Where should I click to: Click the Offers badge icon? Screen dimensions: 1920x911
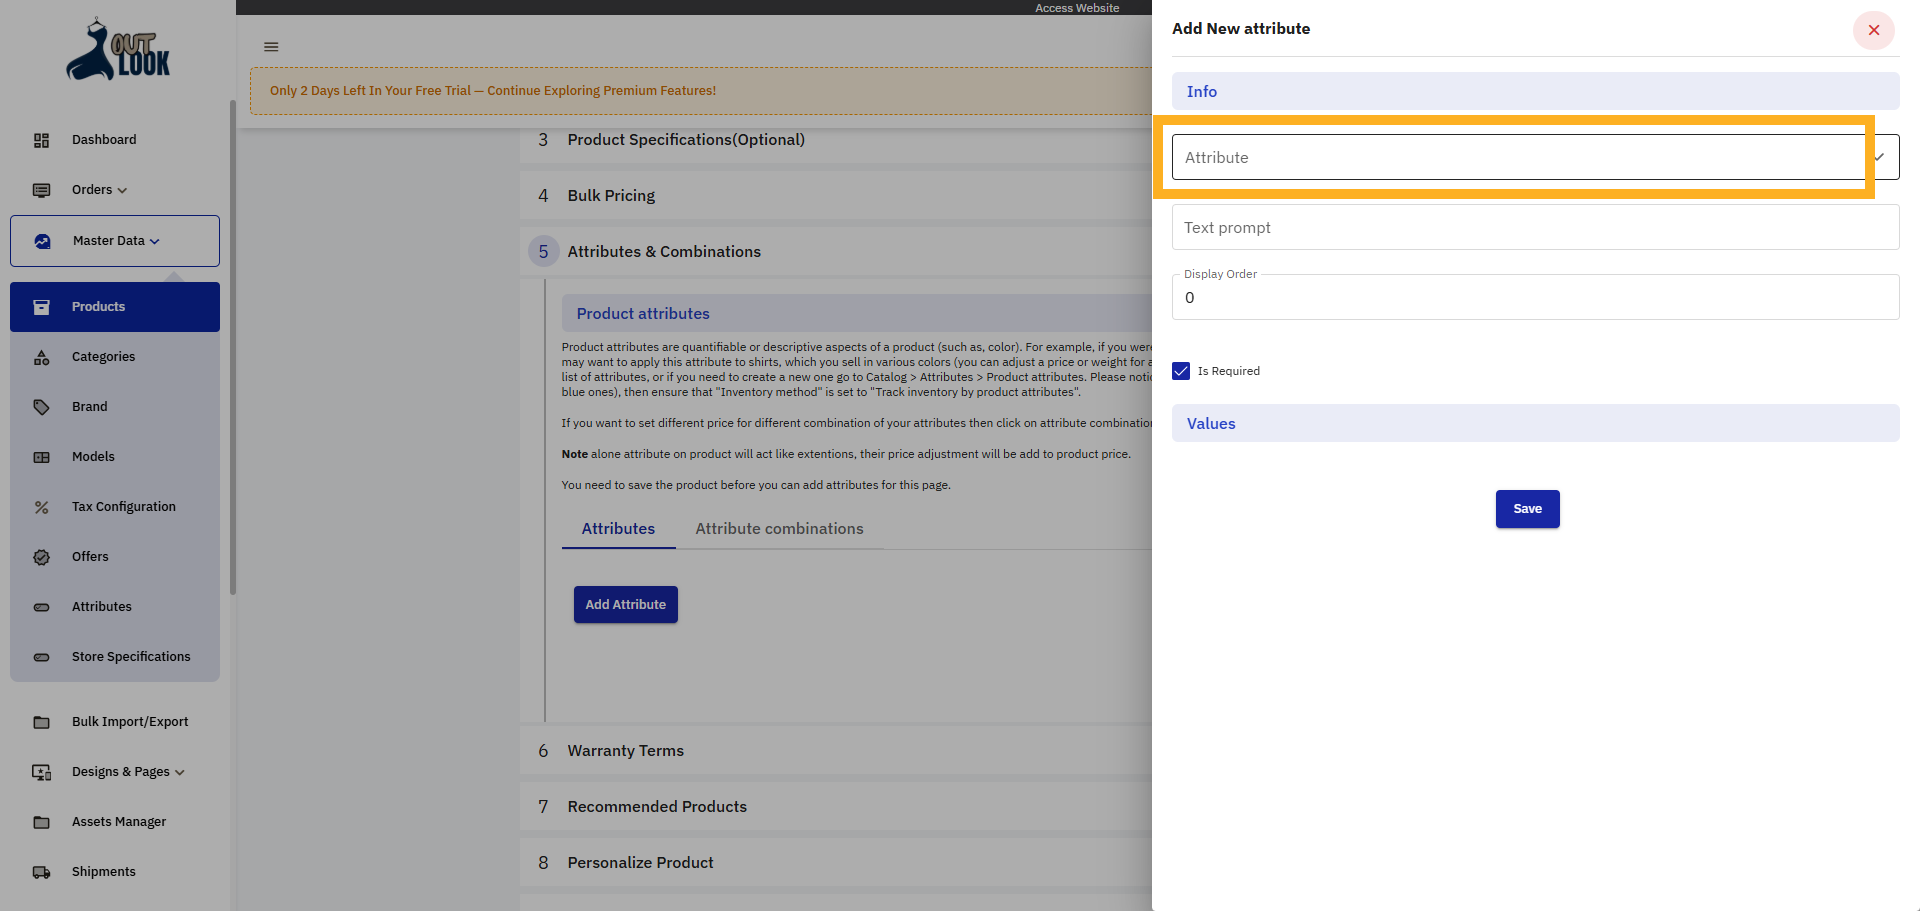coord(41,557)
